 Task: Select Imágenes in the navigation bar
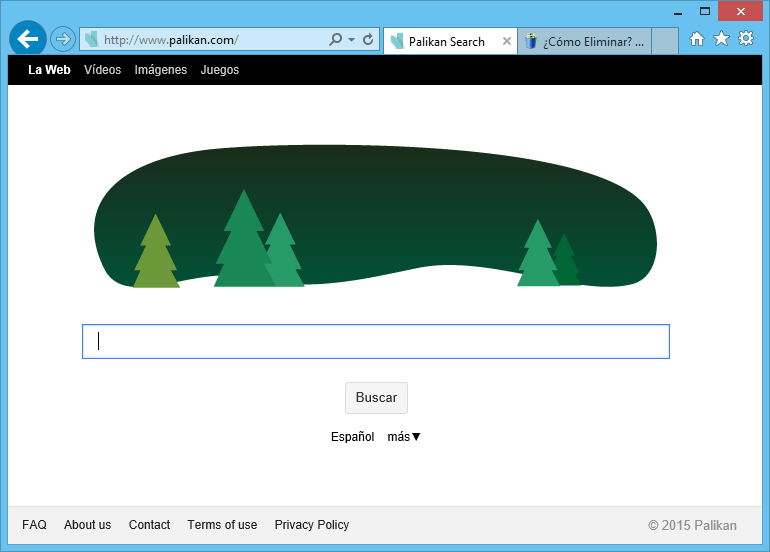coord(161,70)
